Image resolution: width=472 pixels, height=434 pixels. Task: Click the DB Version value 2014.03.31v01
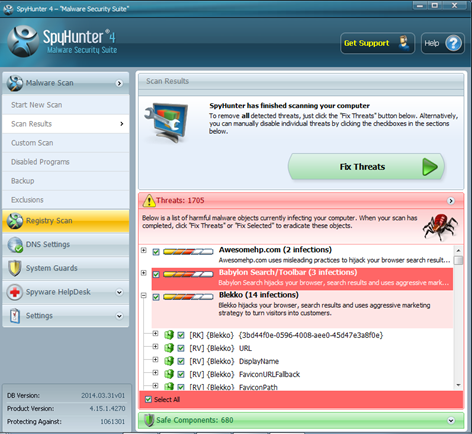(x=103, y=396)
